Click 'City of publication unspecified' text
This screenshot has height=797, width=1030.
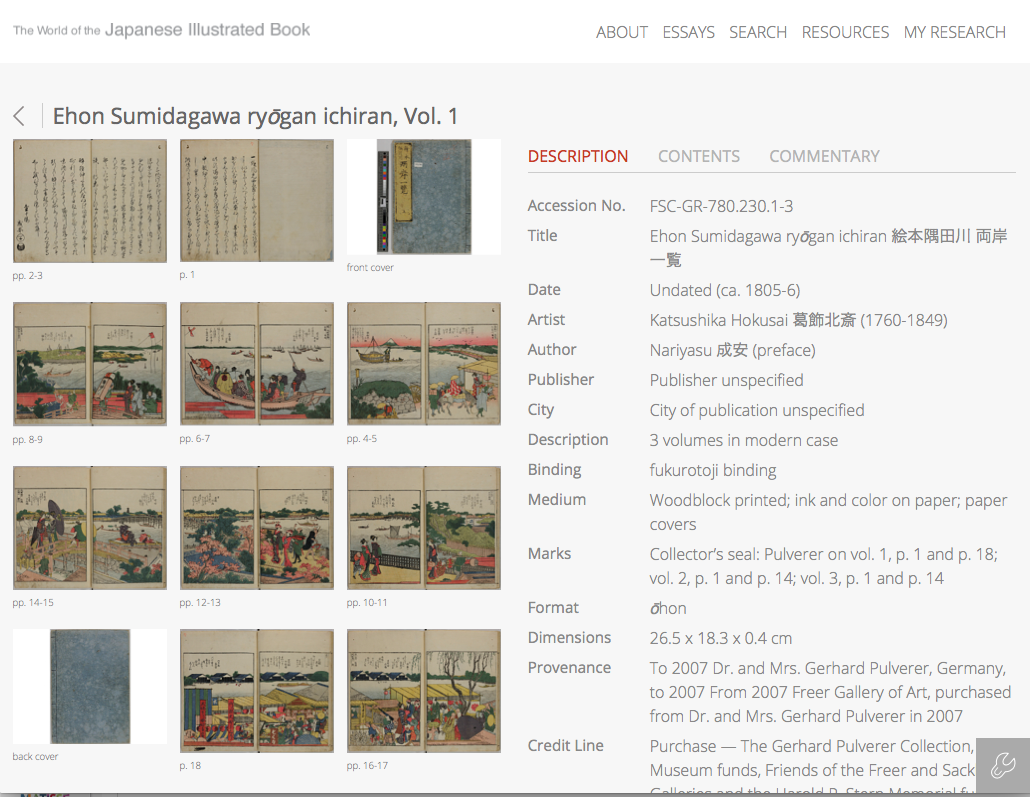click(x=757, y=410)
